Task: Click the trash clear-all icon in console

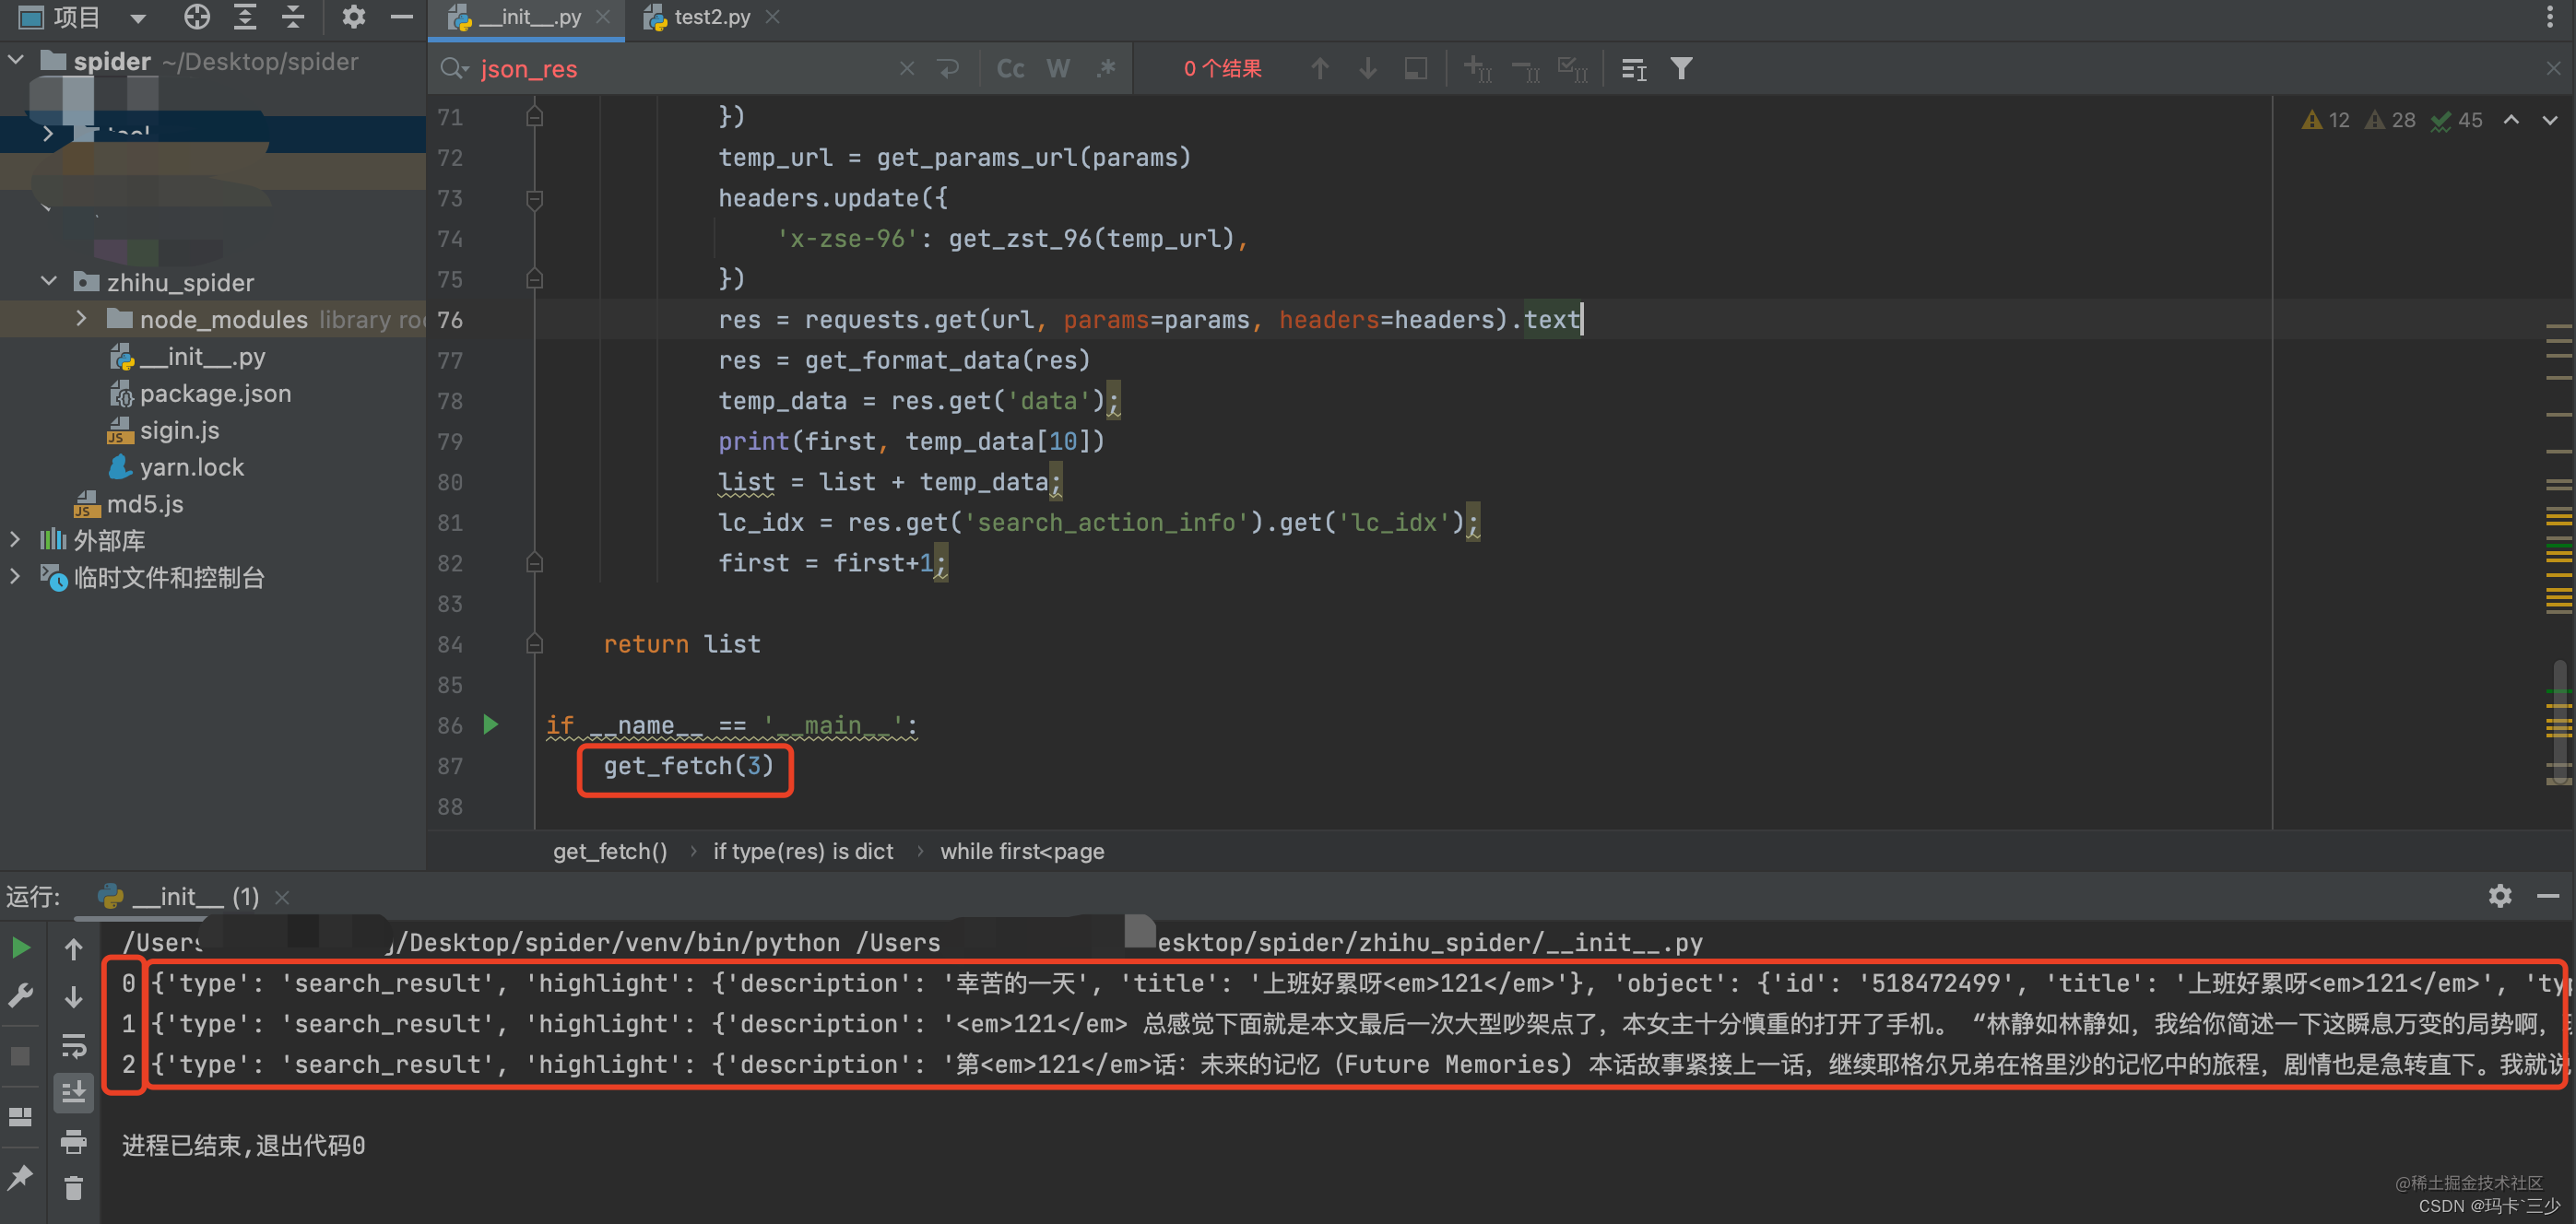Action: pos(74,1188)
